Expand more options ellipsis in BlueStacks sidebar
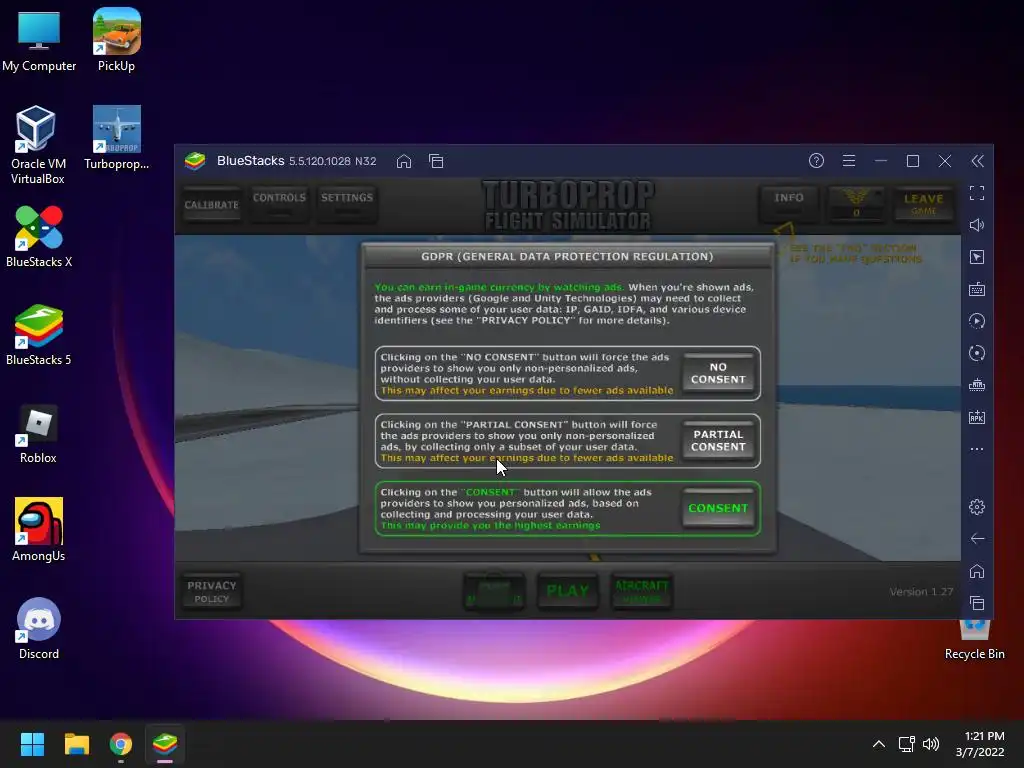 click(x=977, y=449)
